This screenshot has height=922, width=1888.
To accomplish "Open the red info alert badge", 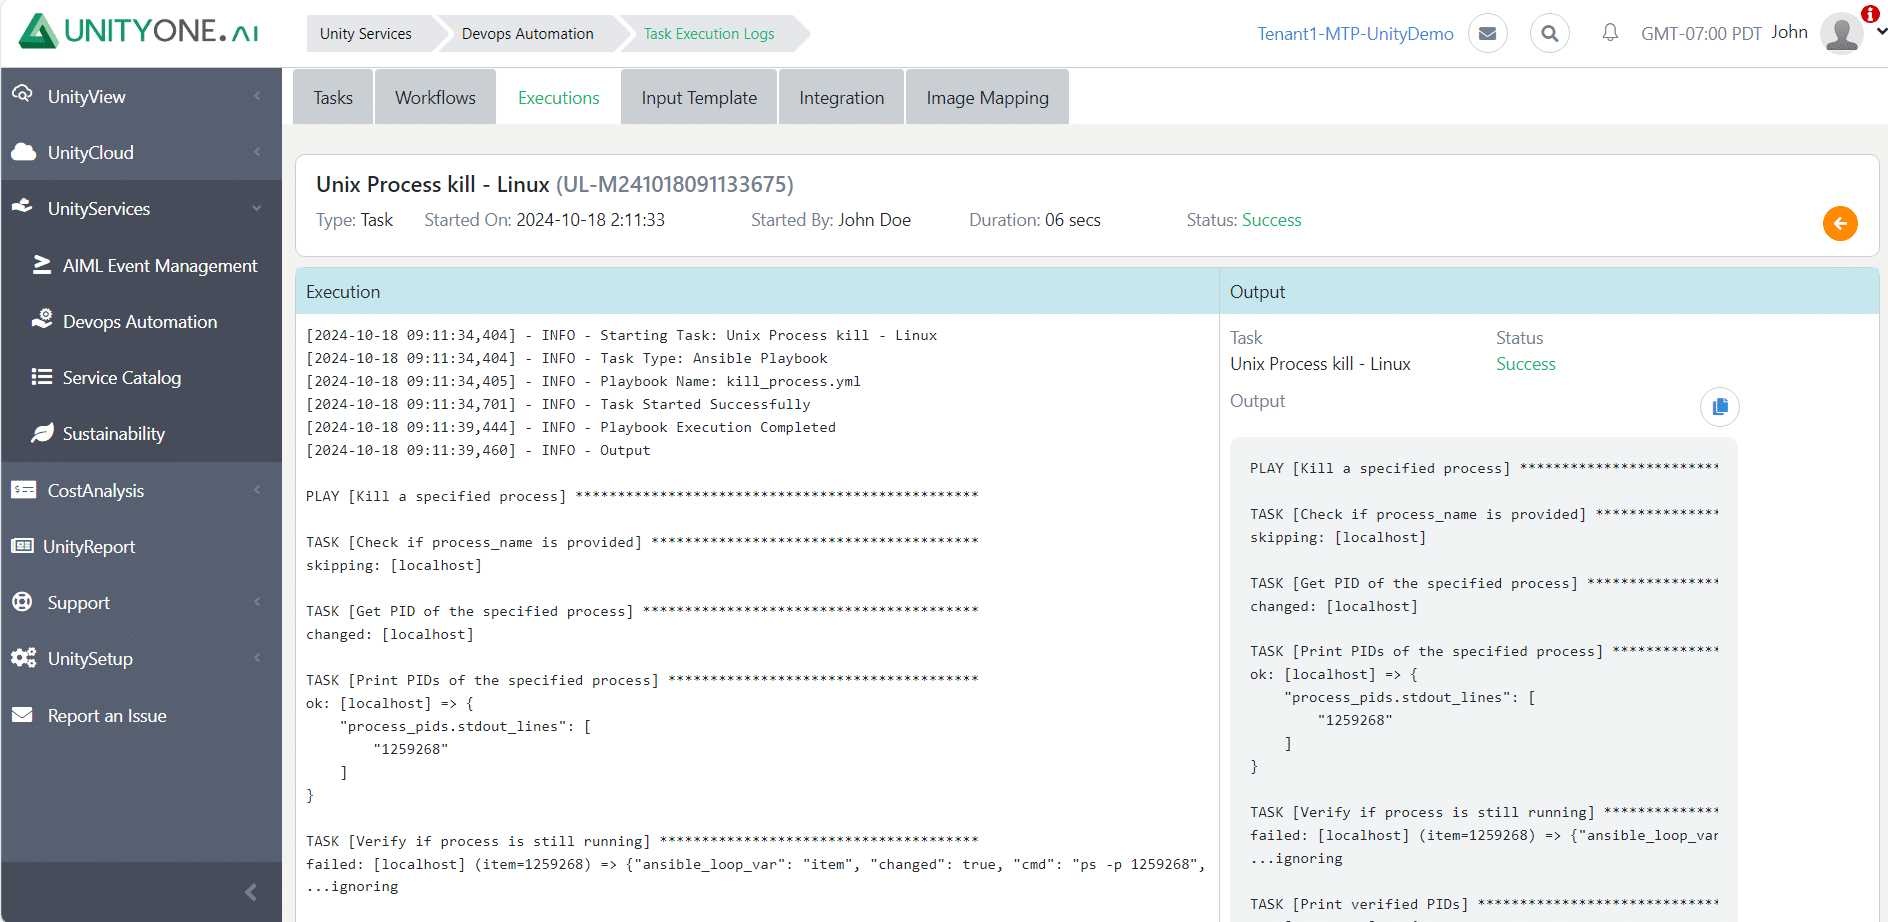I will (x=1870, y=14).
